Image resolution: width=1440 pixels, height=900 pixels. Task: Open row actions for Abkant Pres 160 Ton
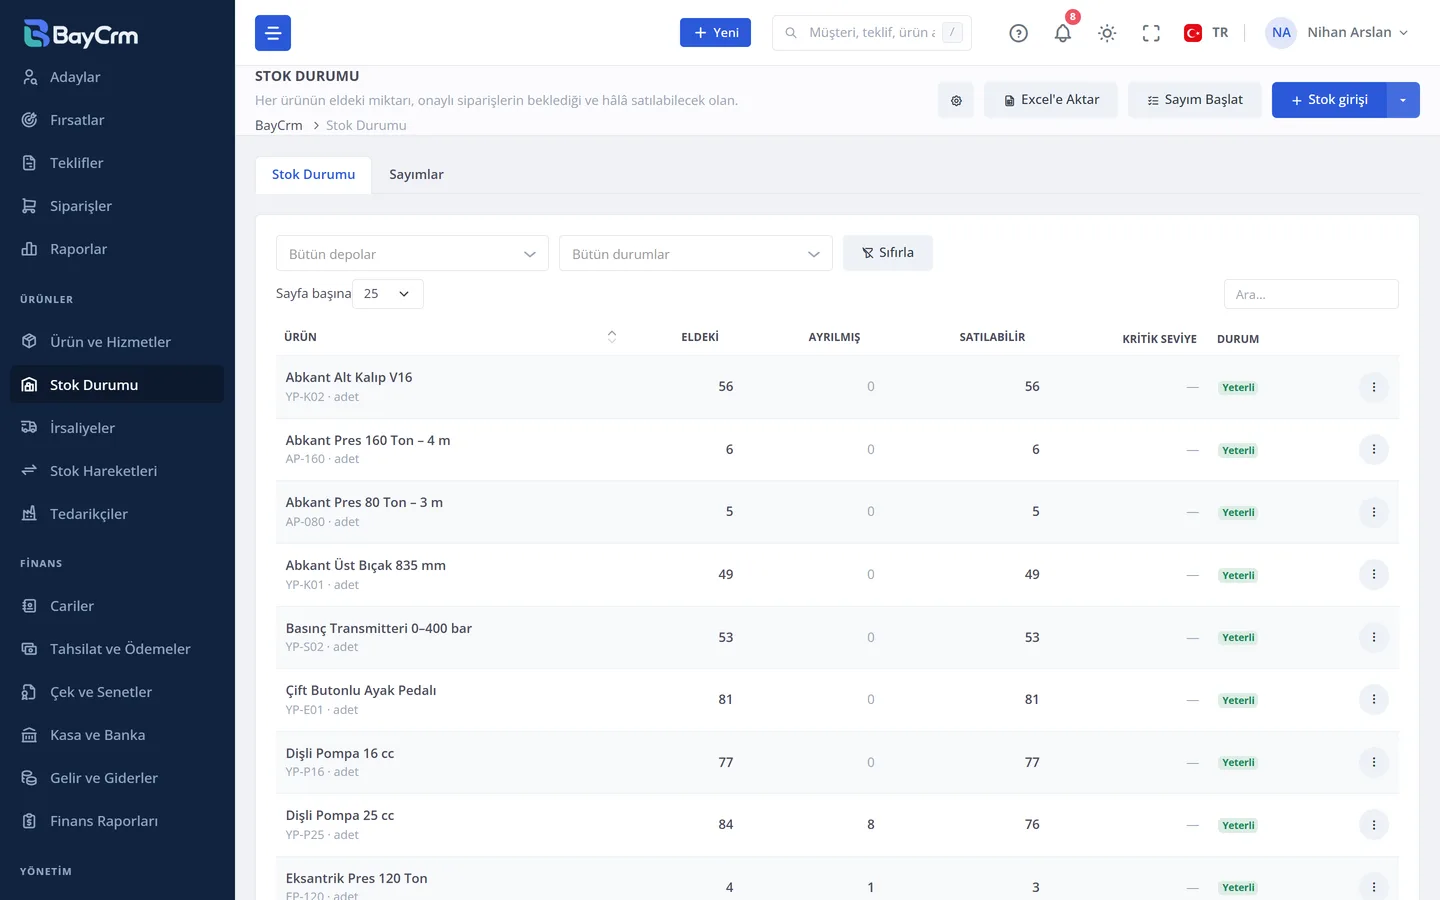[1374, 450]
